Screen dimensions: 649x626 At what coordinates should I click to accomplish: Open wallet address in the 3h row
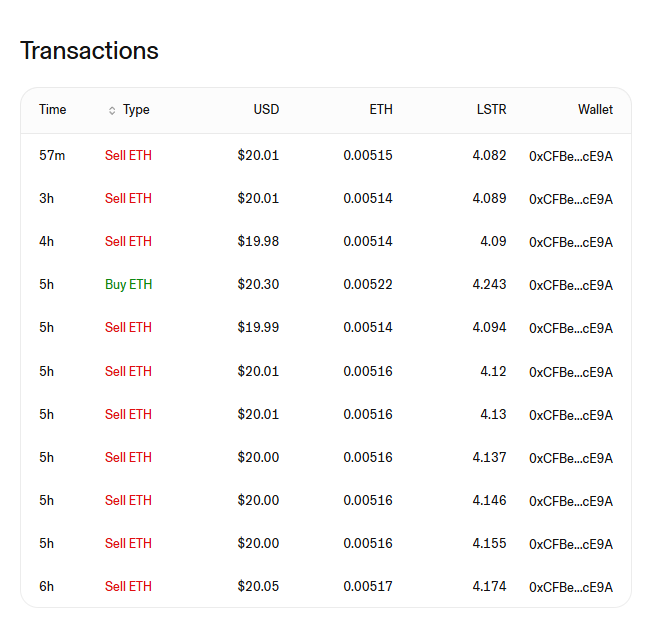click(x=571, y=199)
